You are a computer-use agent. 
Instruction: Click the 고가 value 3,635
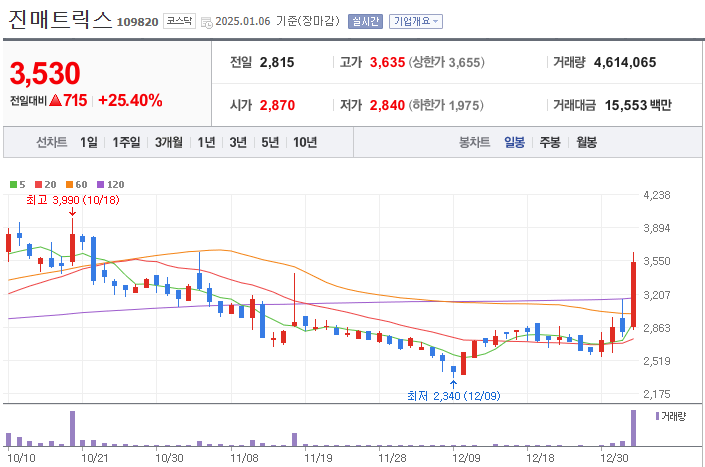tap(387, 62)
